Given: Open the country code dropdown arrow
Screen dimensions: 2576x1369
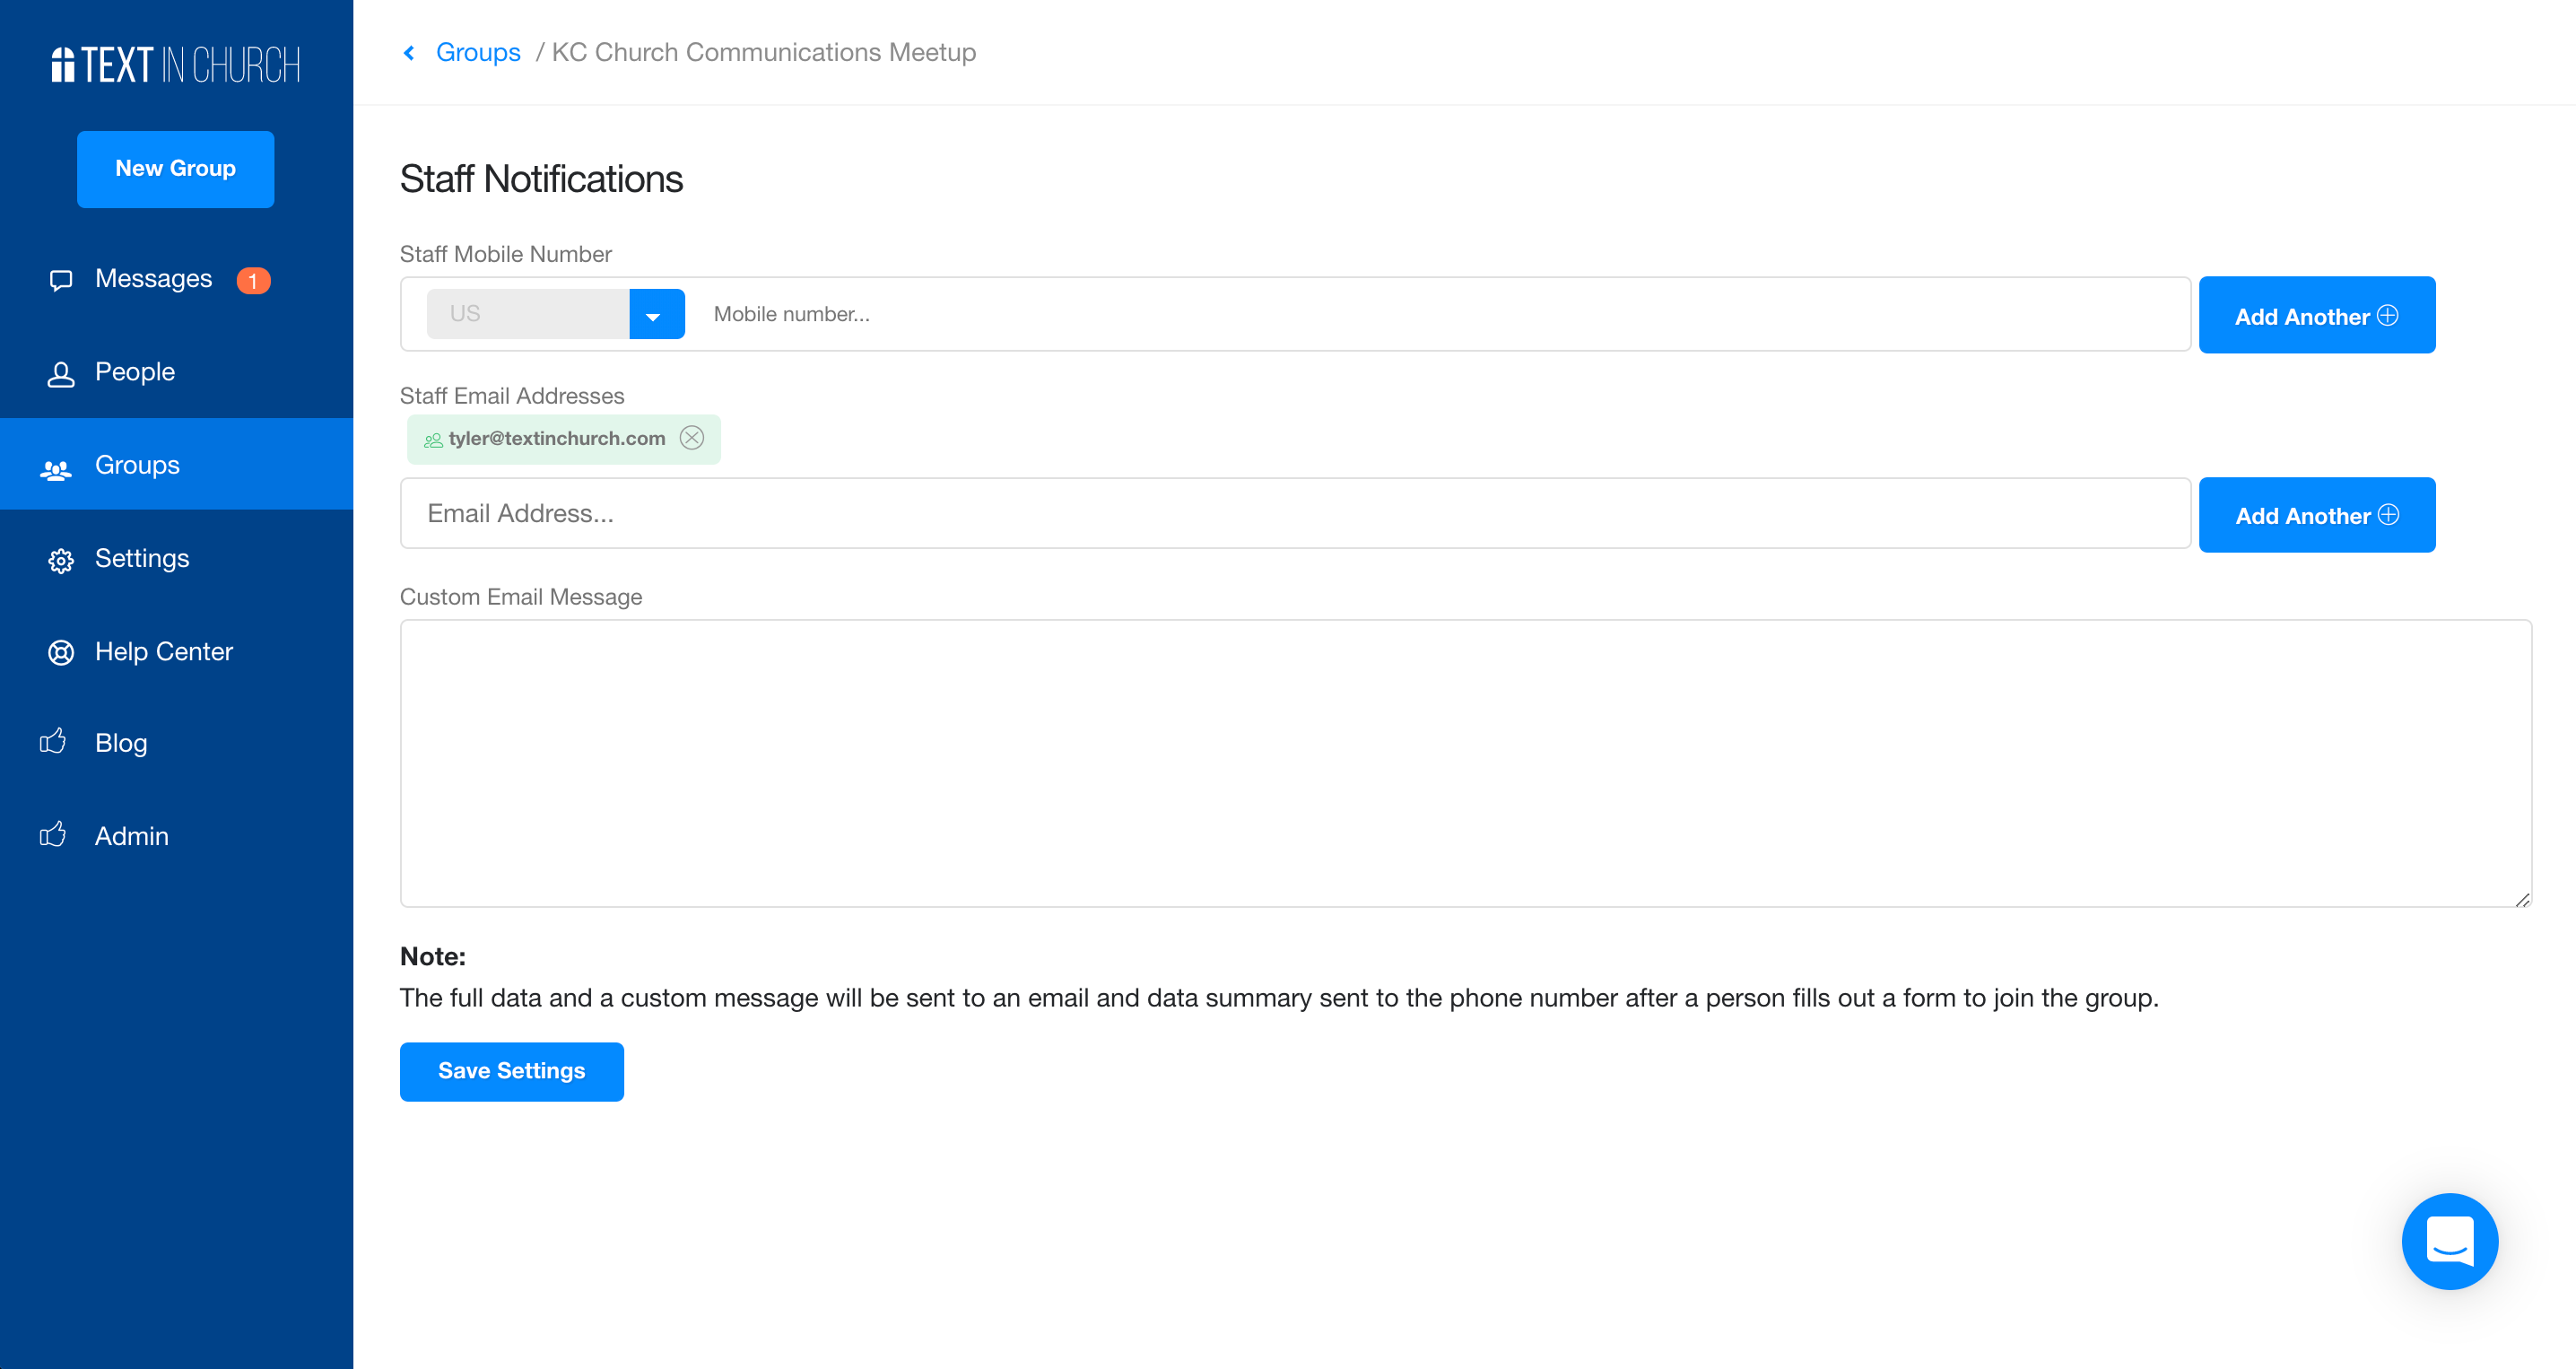Looking at the screenshot, I should coord(656,314).
